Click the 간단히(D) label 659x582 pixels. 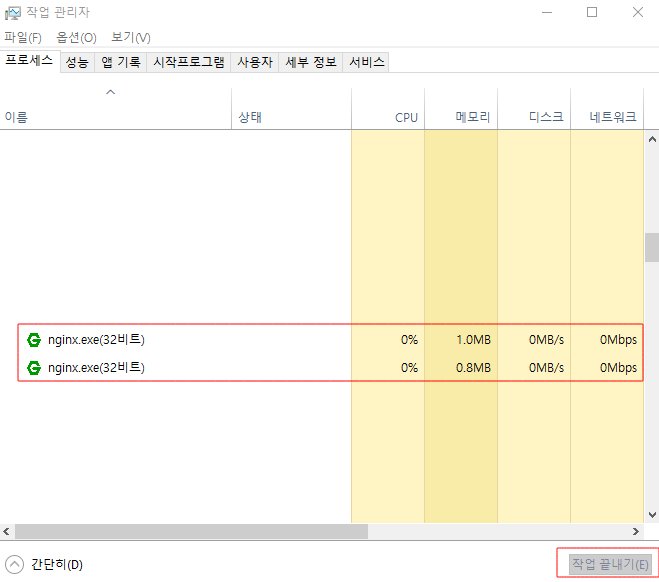pos(57,564)
